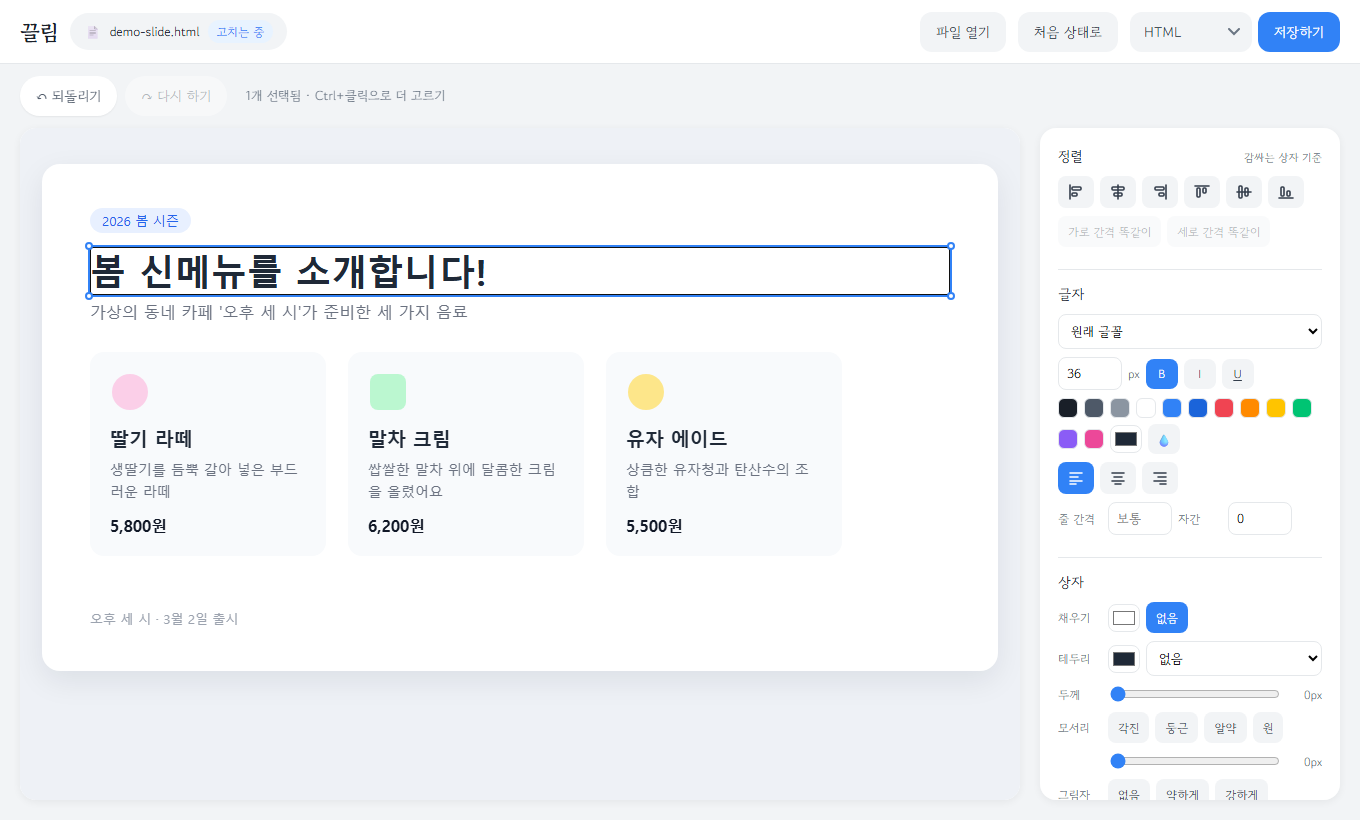Select the 2026 봄 시즌 badge
This screenshot has width=1360, height=820.
coord(140,221)
